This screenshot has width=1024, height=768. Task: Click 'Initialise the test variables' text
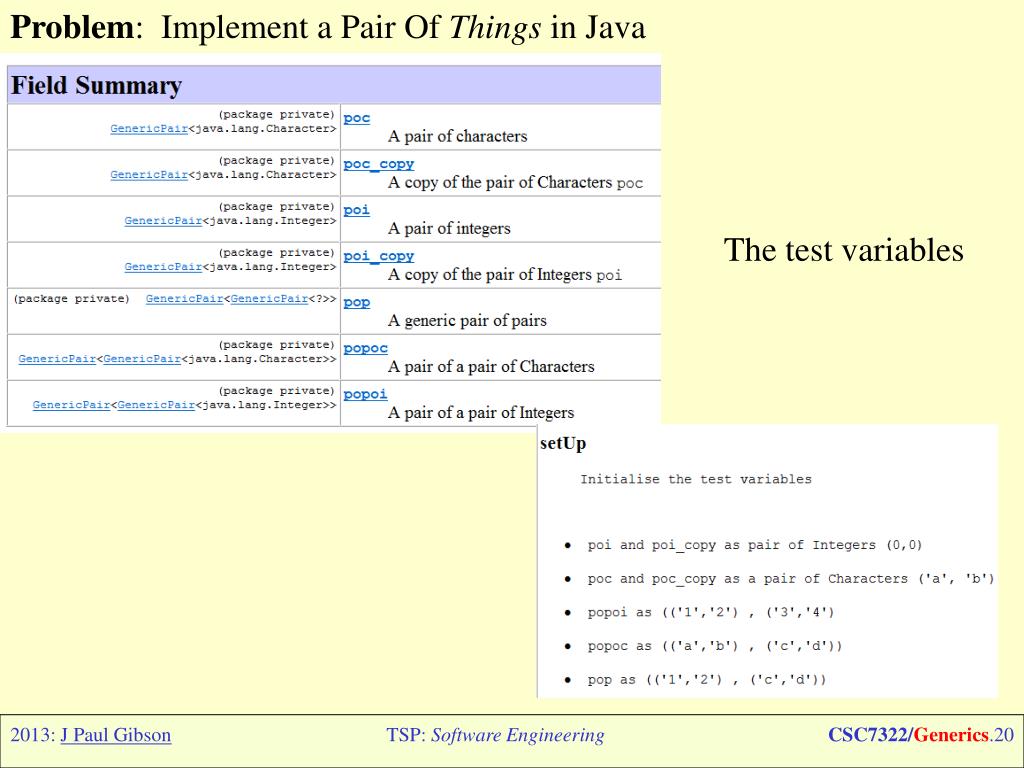pos(696,479)
